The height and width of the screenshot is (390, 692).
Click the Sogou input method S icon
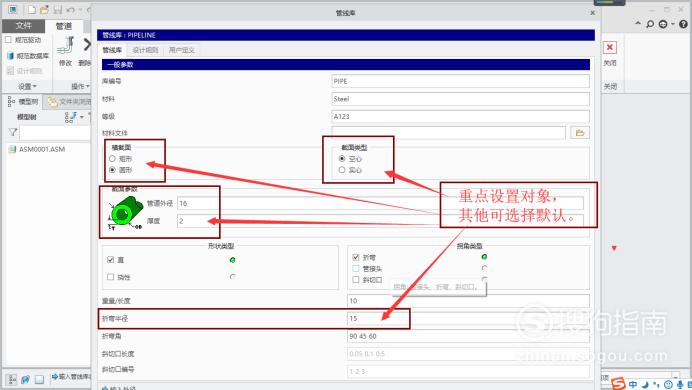[618, 383]
